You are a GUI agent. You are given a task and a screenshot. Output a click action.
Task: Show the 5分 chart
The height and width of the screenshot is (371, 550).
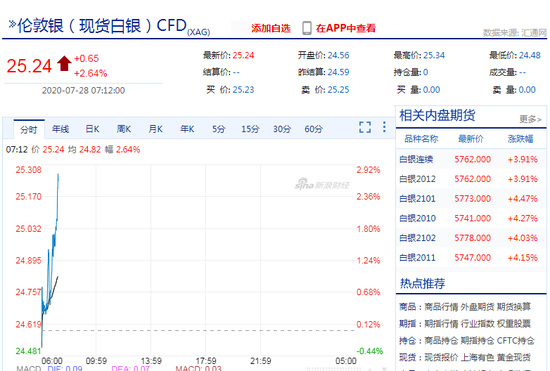218,129
